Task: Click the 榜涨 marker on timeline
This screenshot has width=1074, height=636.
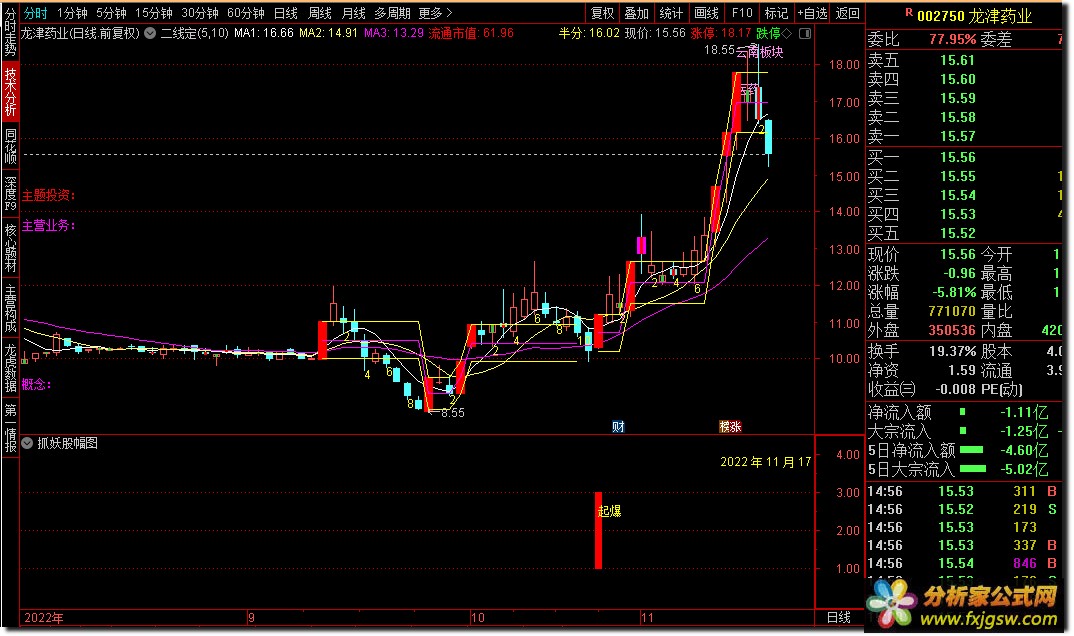Action: (x=730, y=427)
